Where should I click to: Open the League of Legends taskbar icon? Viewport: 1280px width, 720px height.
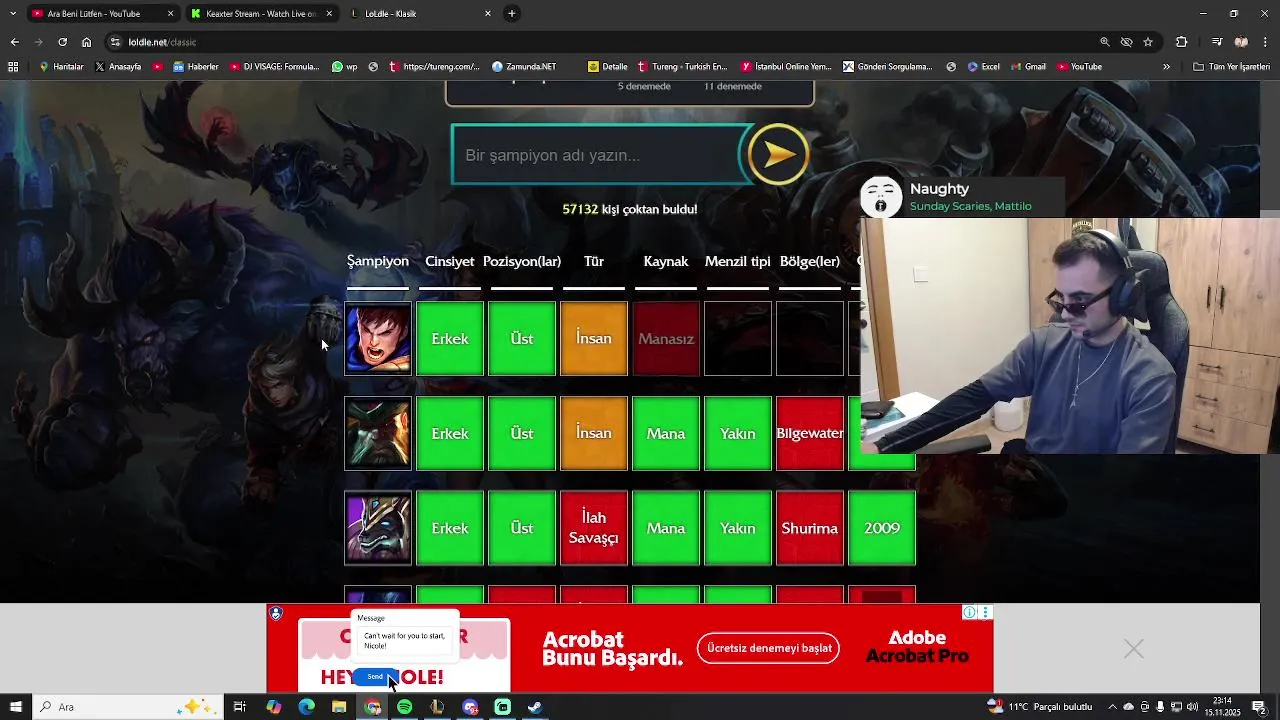437,707
